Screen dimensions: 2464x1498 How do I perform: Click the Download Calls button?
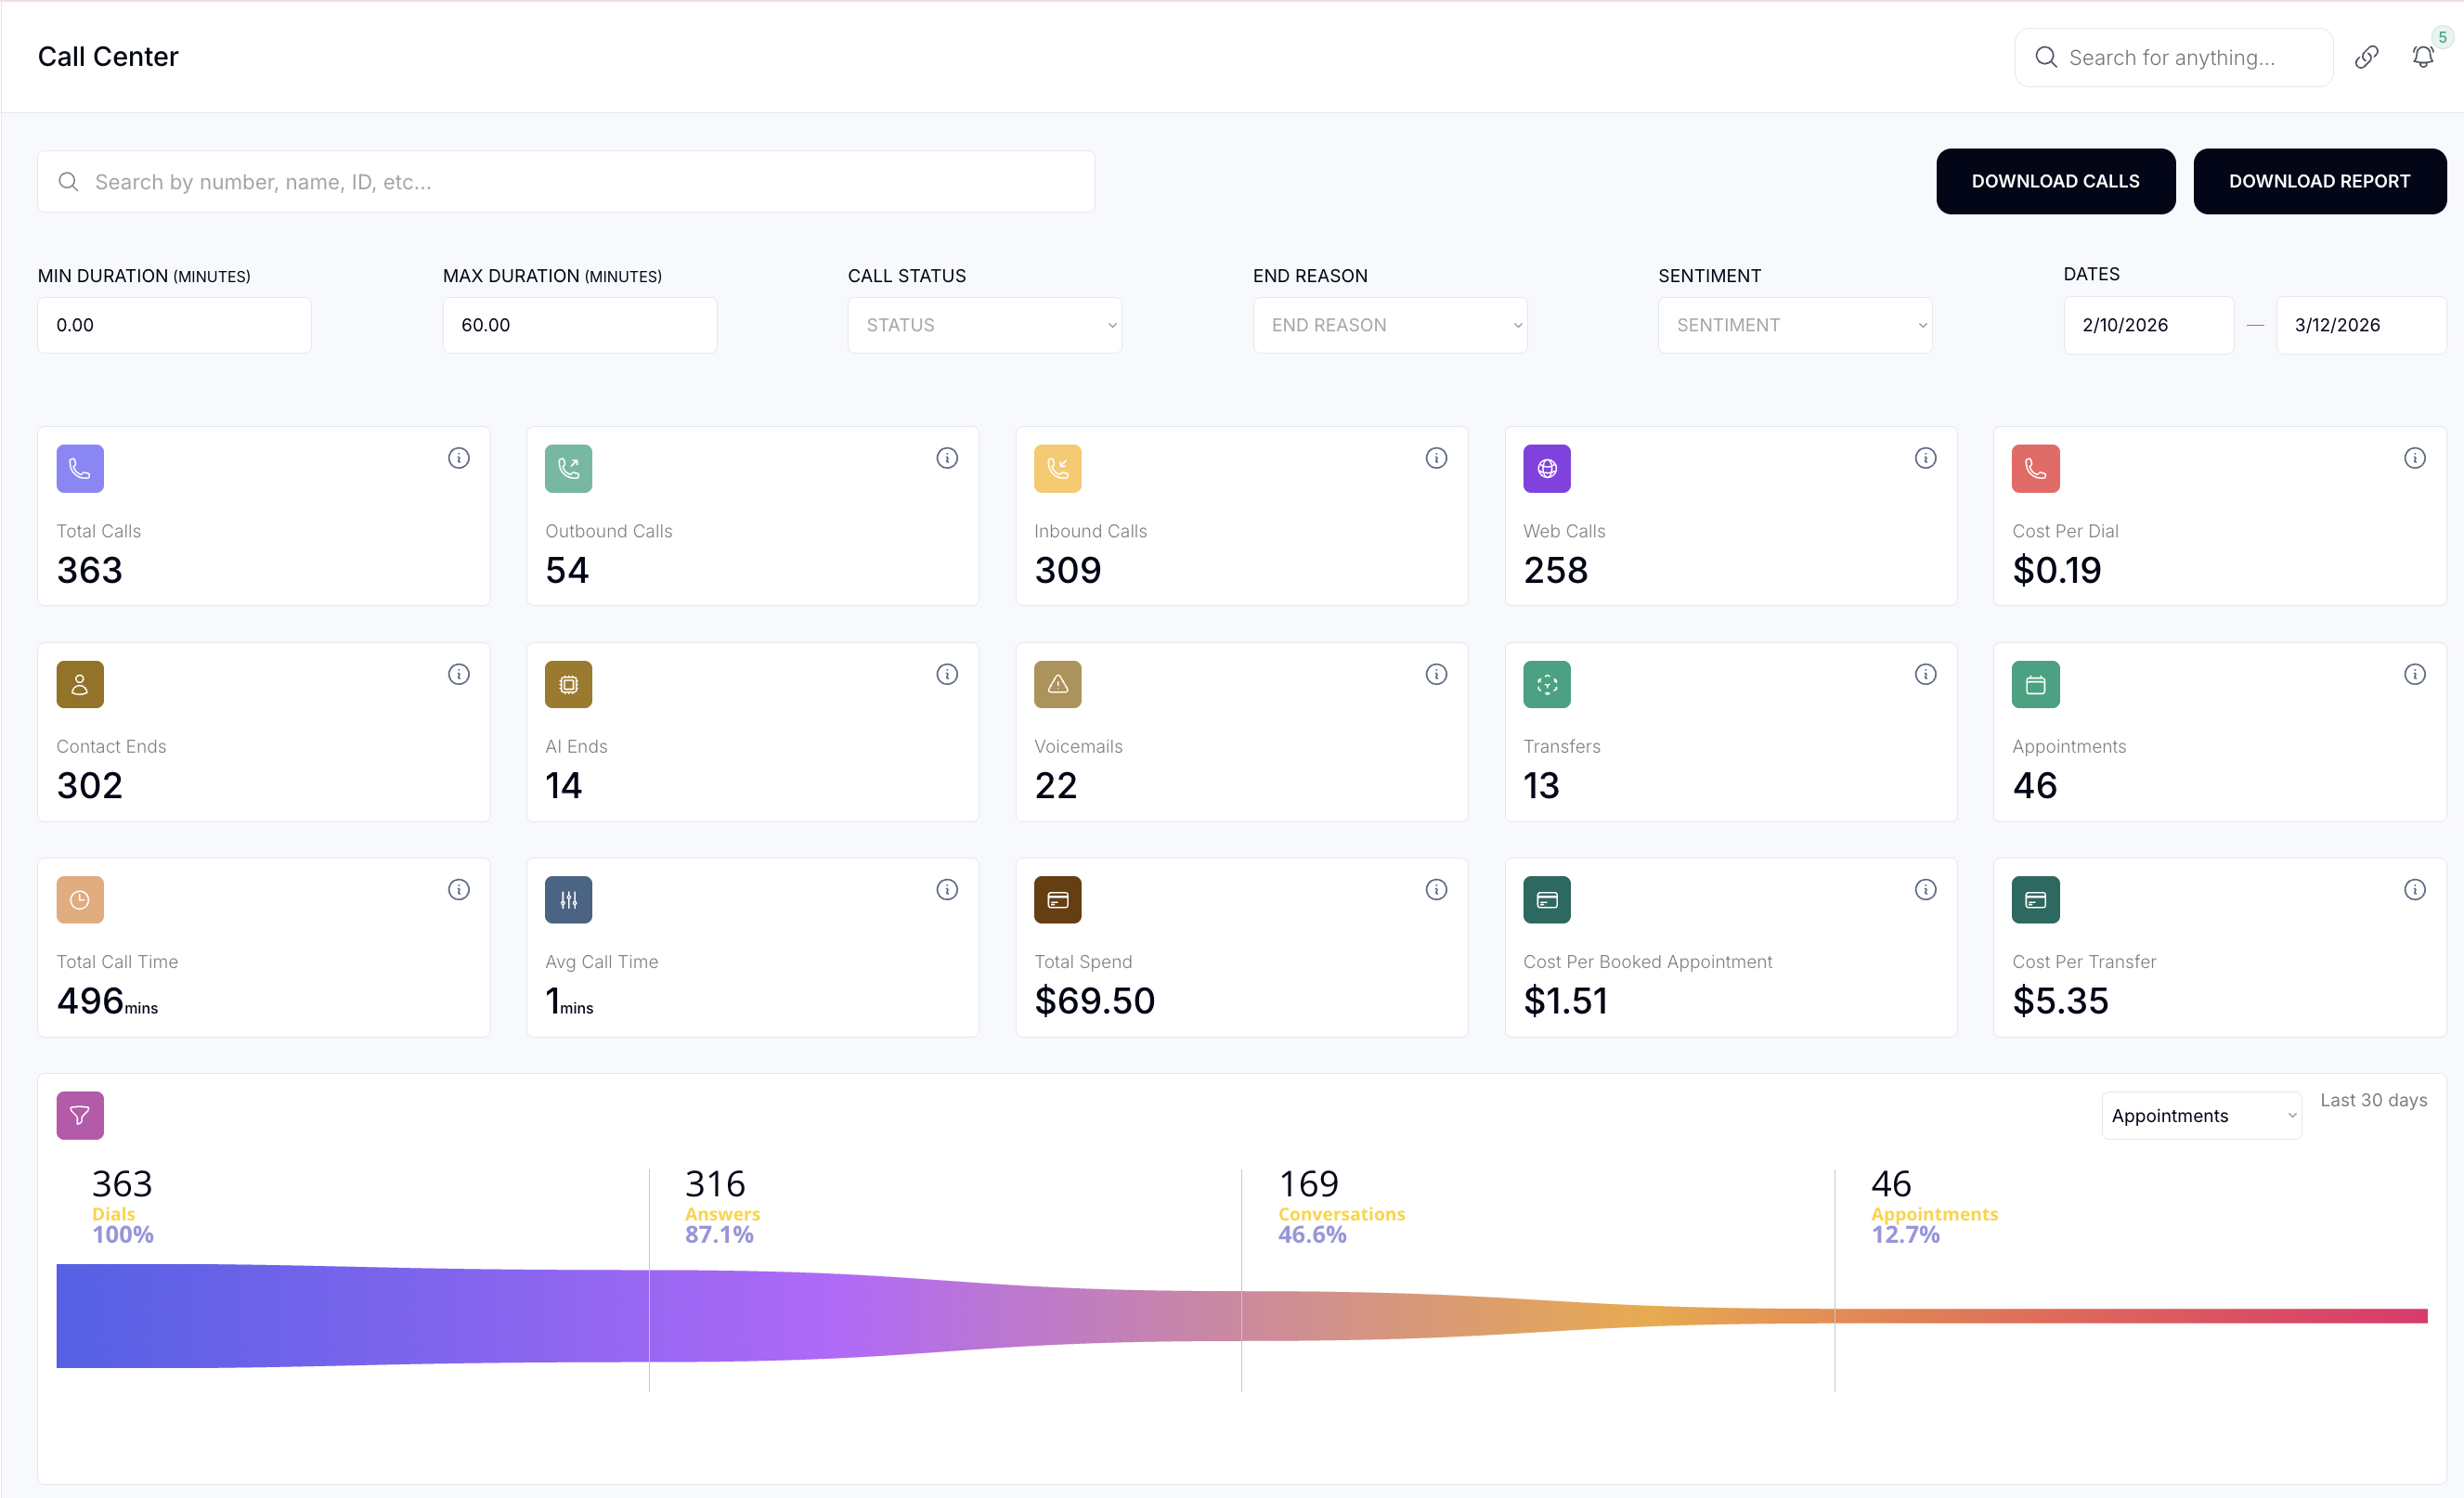click(x=2055, y=181)
